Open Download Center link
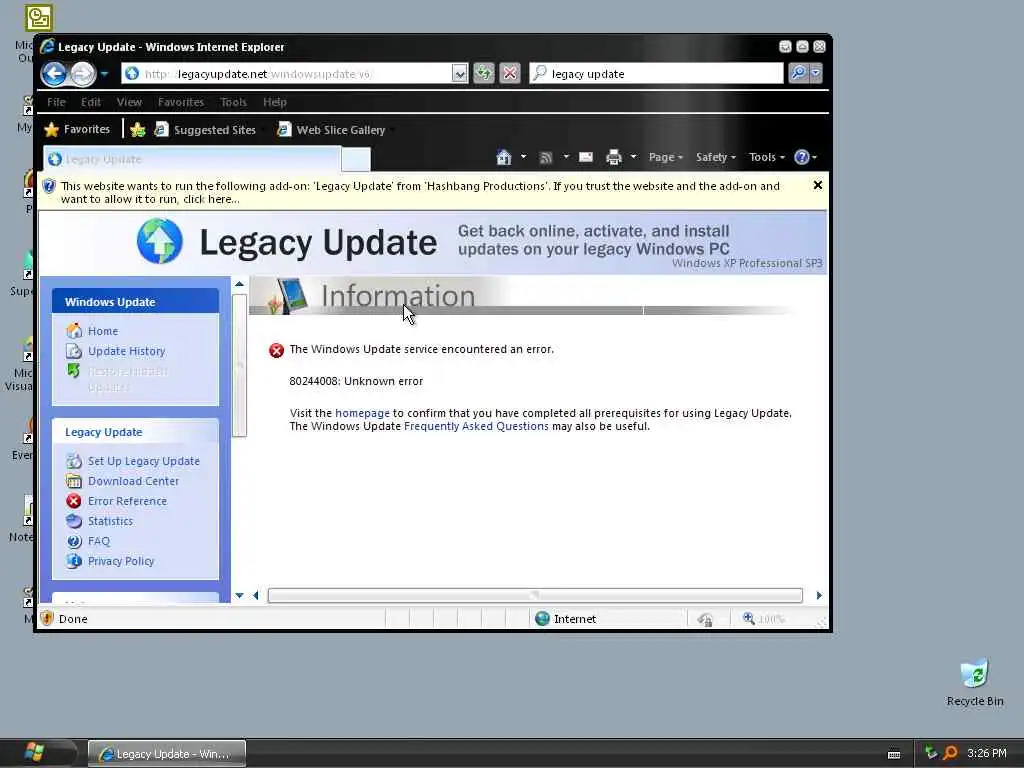 click(x=133, y=481)
